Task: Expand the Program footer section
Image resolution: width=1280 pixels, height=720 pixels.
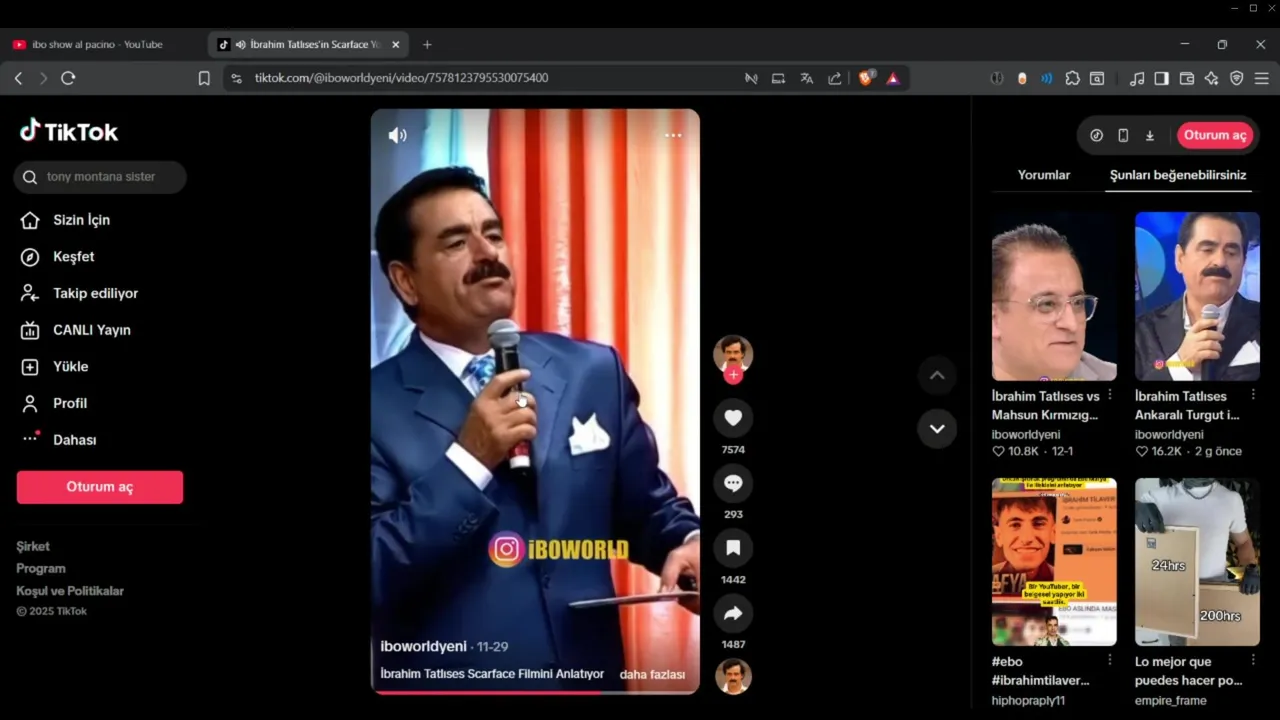Action: [41, 568]
